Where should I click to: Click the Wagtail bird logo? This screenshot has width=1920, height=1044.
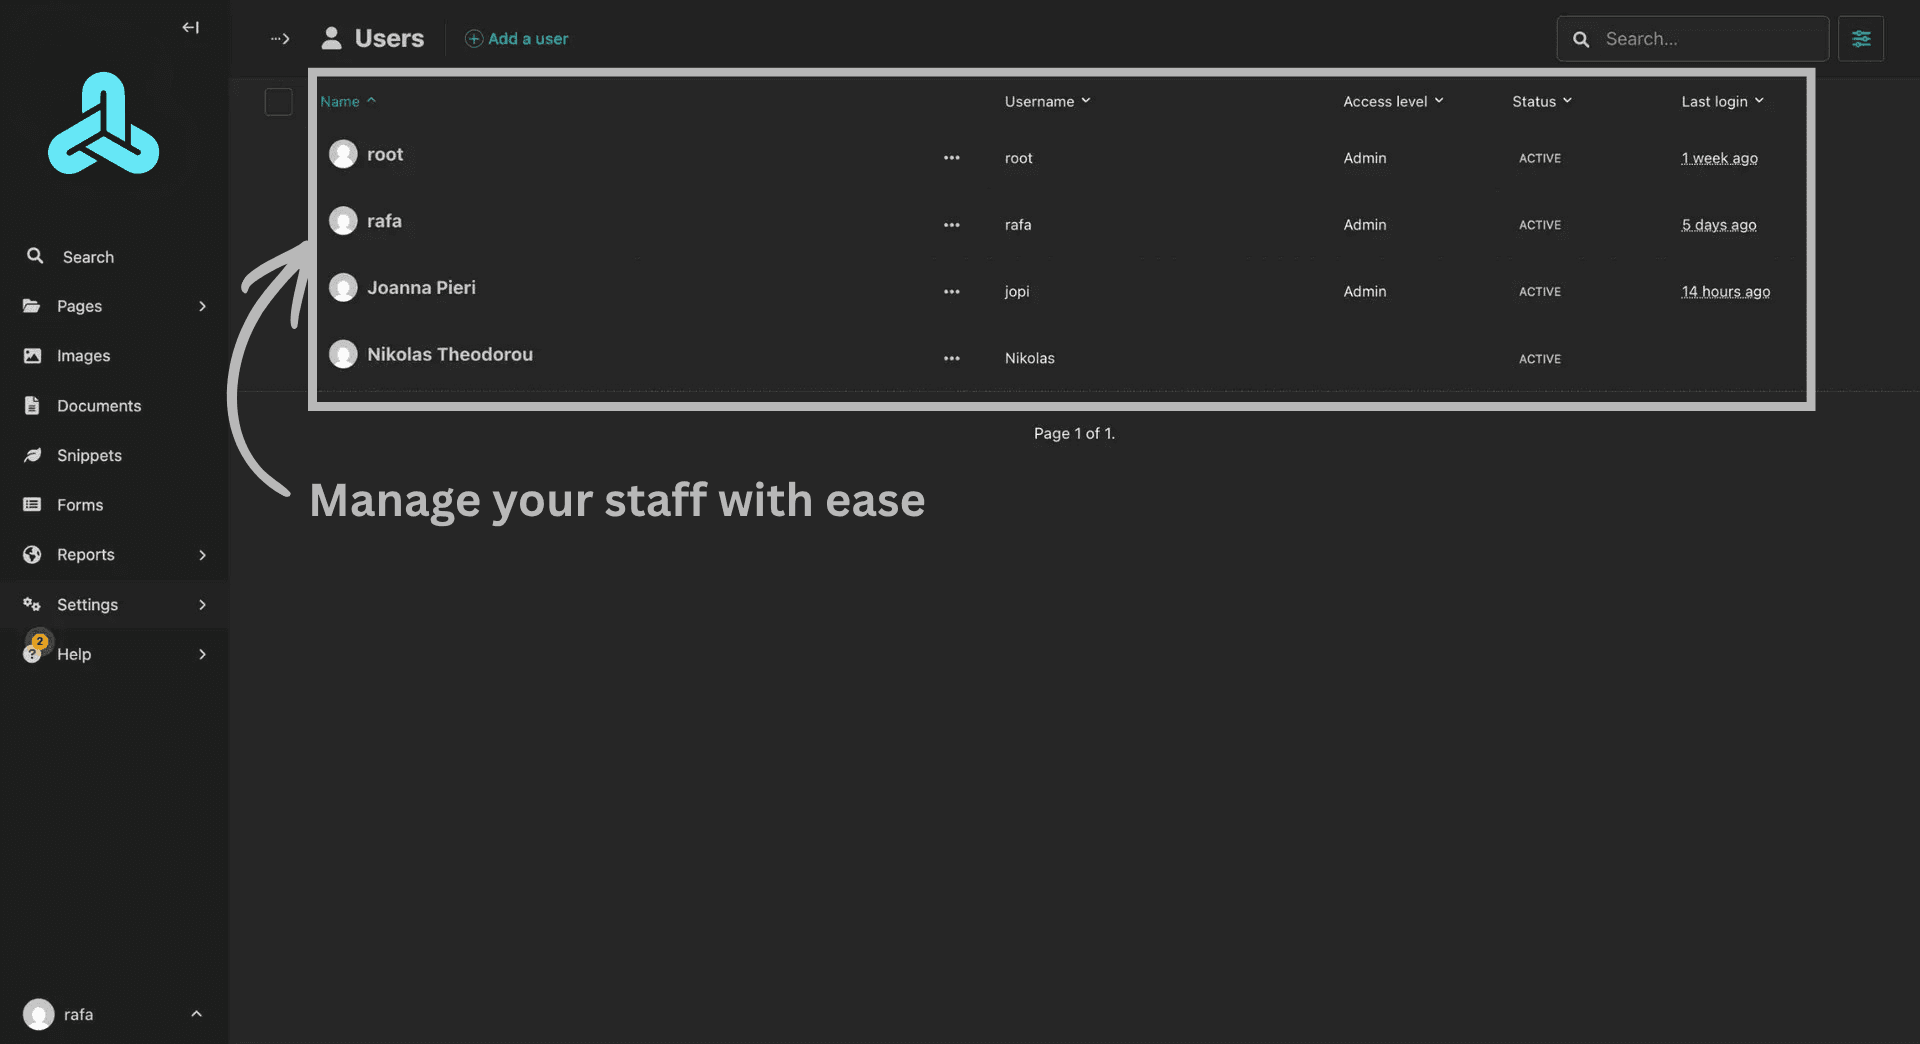coord(104,124)
